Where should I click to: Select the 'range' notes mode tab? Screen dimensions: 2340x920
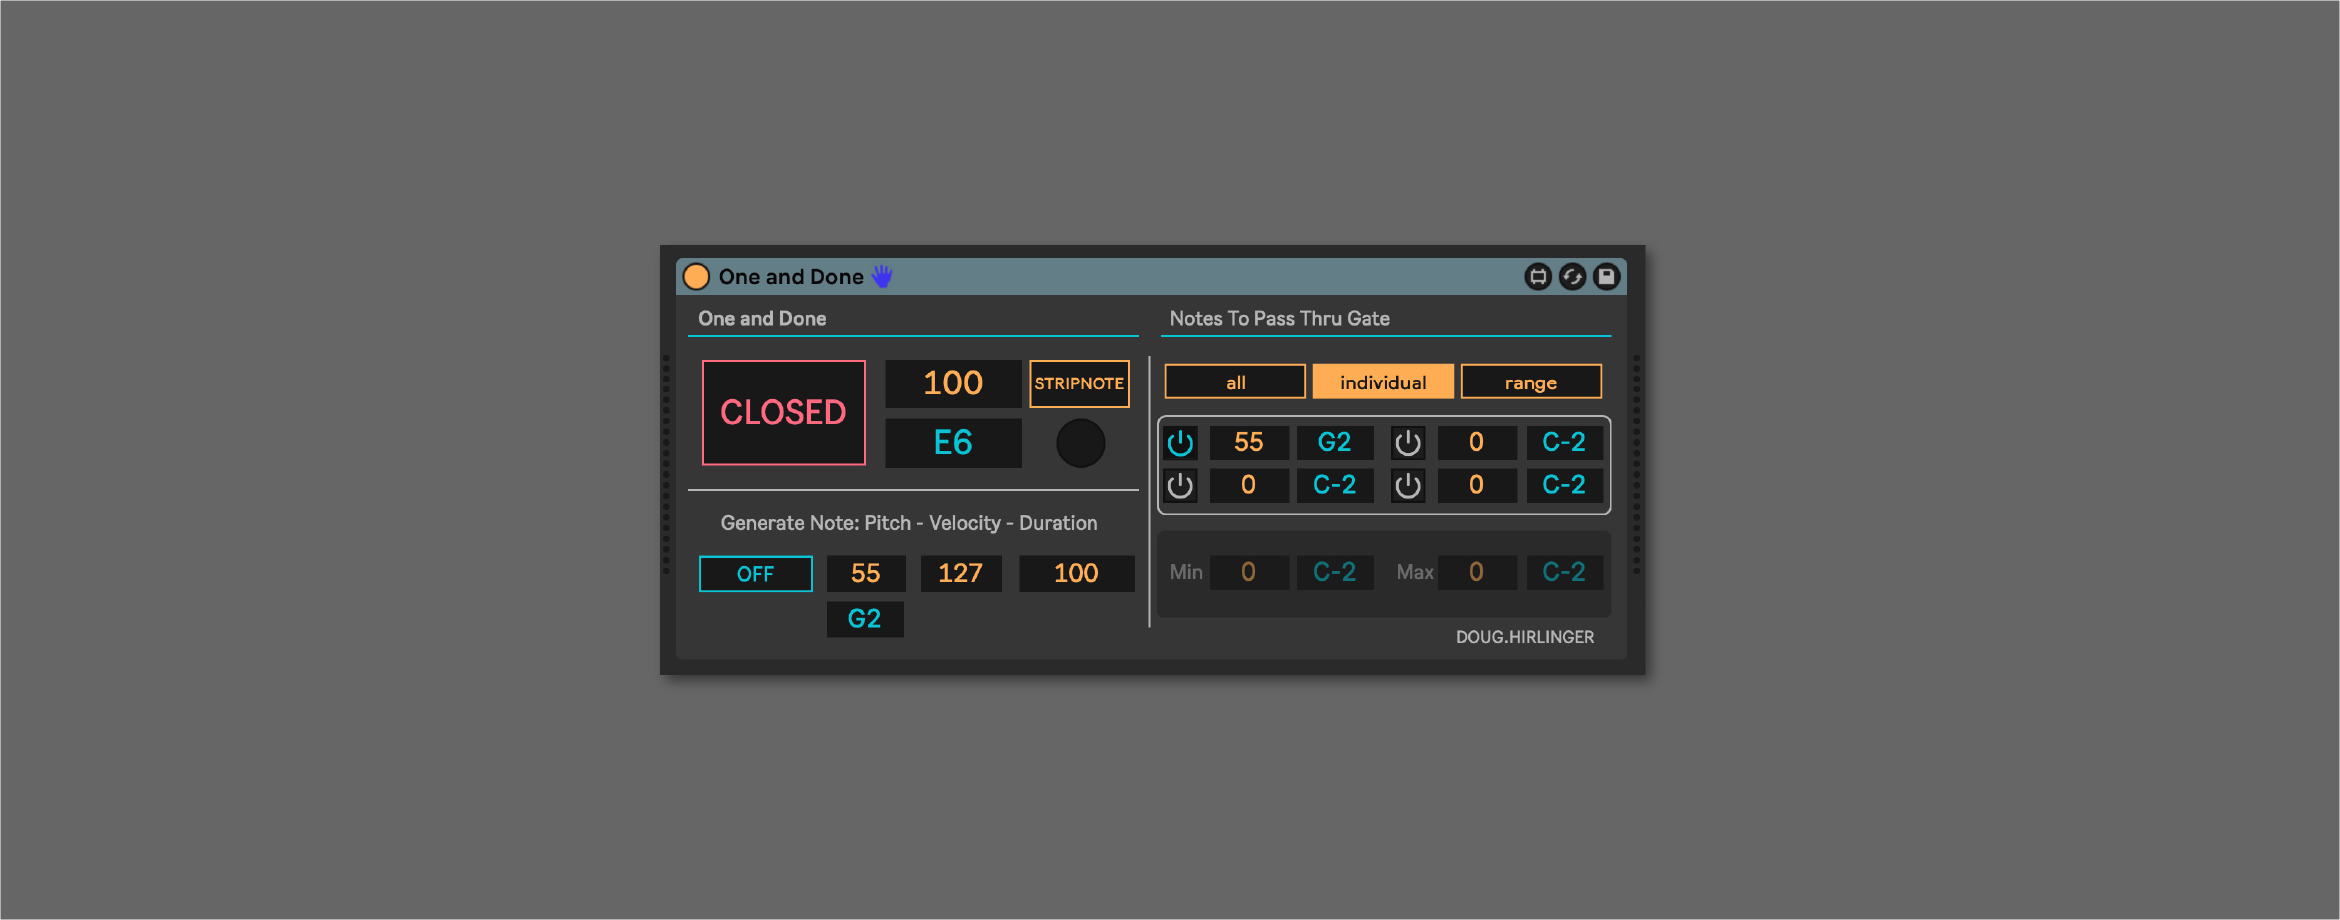(x=1531, y=382)
